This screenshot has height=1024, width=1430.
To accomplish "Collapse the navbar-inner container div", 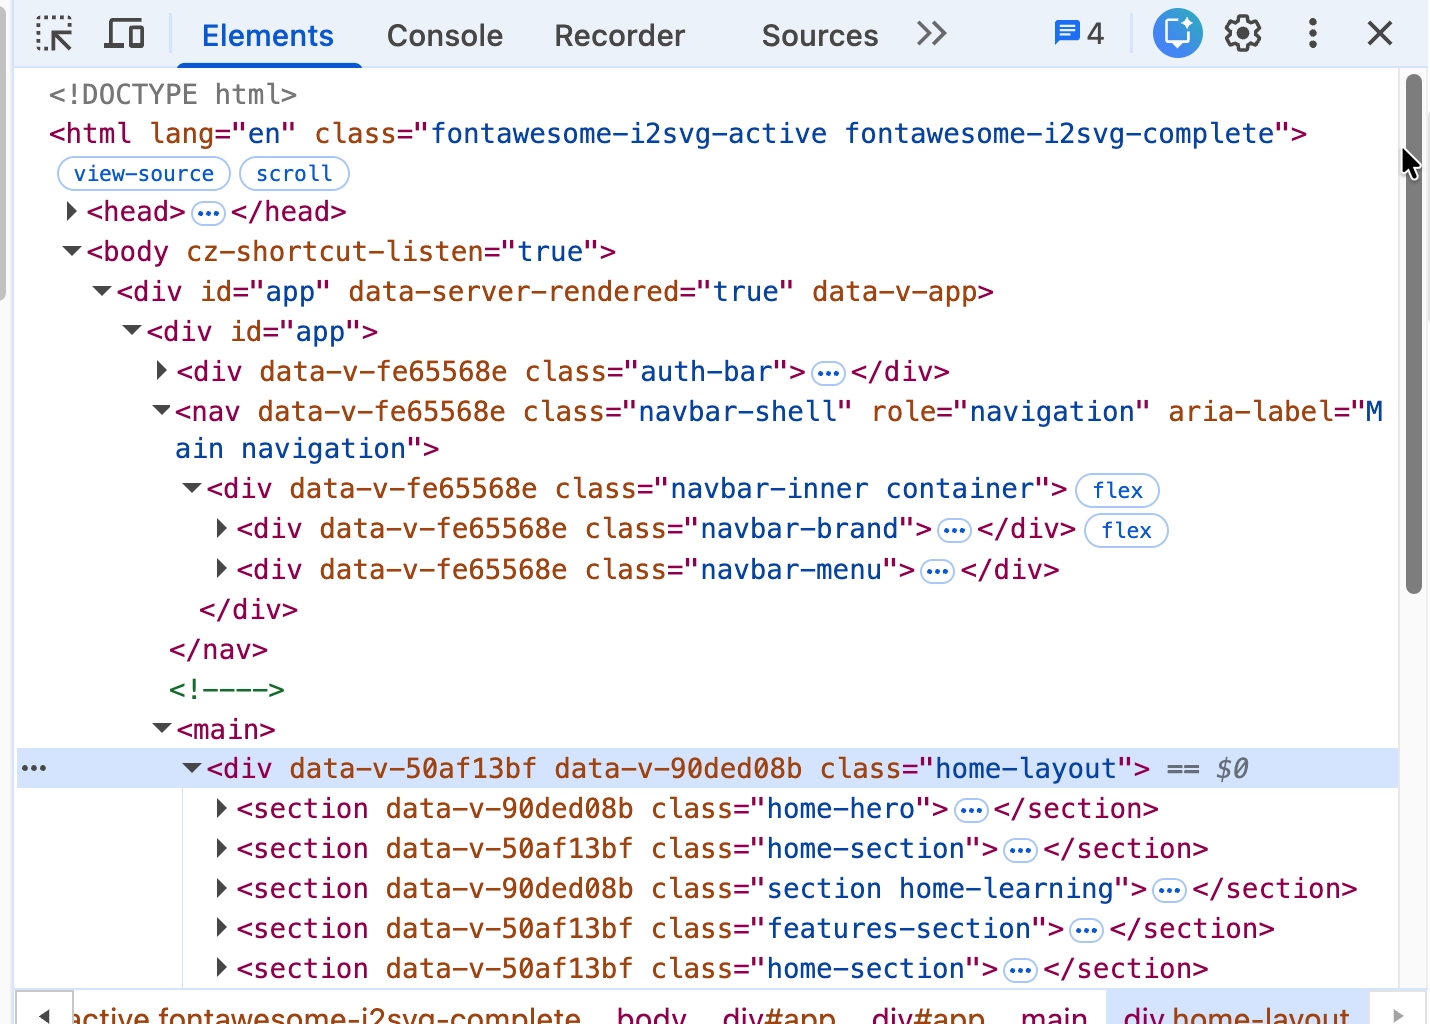I will 192,488.
